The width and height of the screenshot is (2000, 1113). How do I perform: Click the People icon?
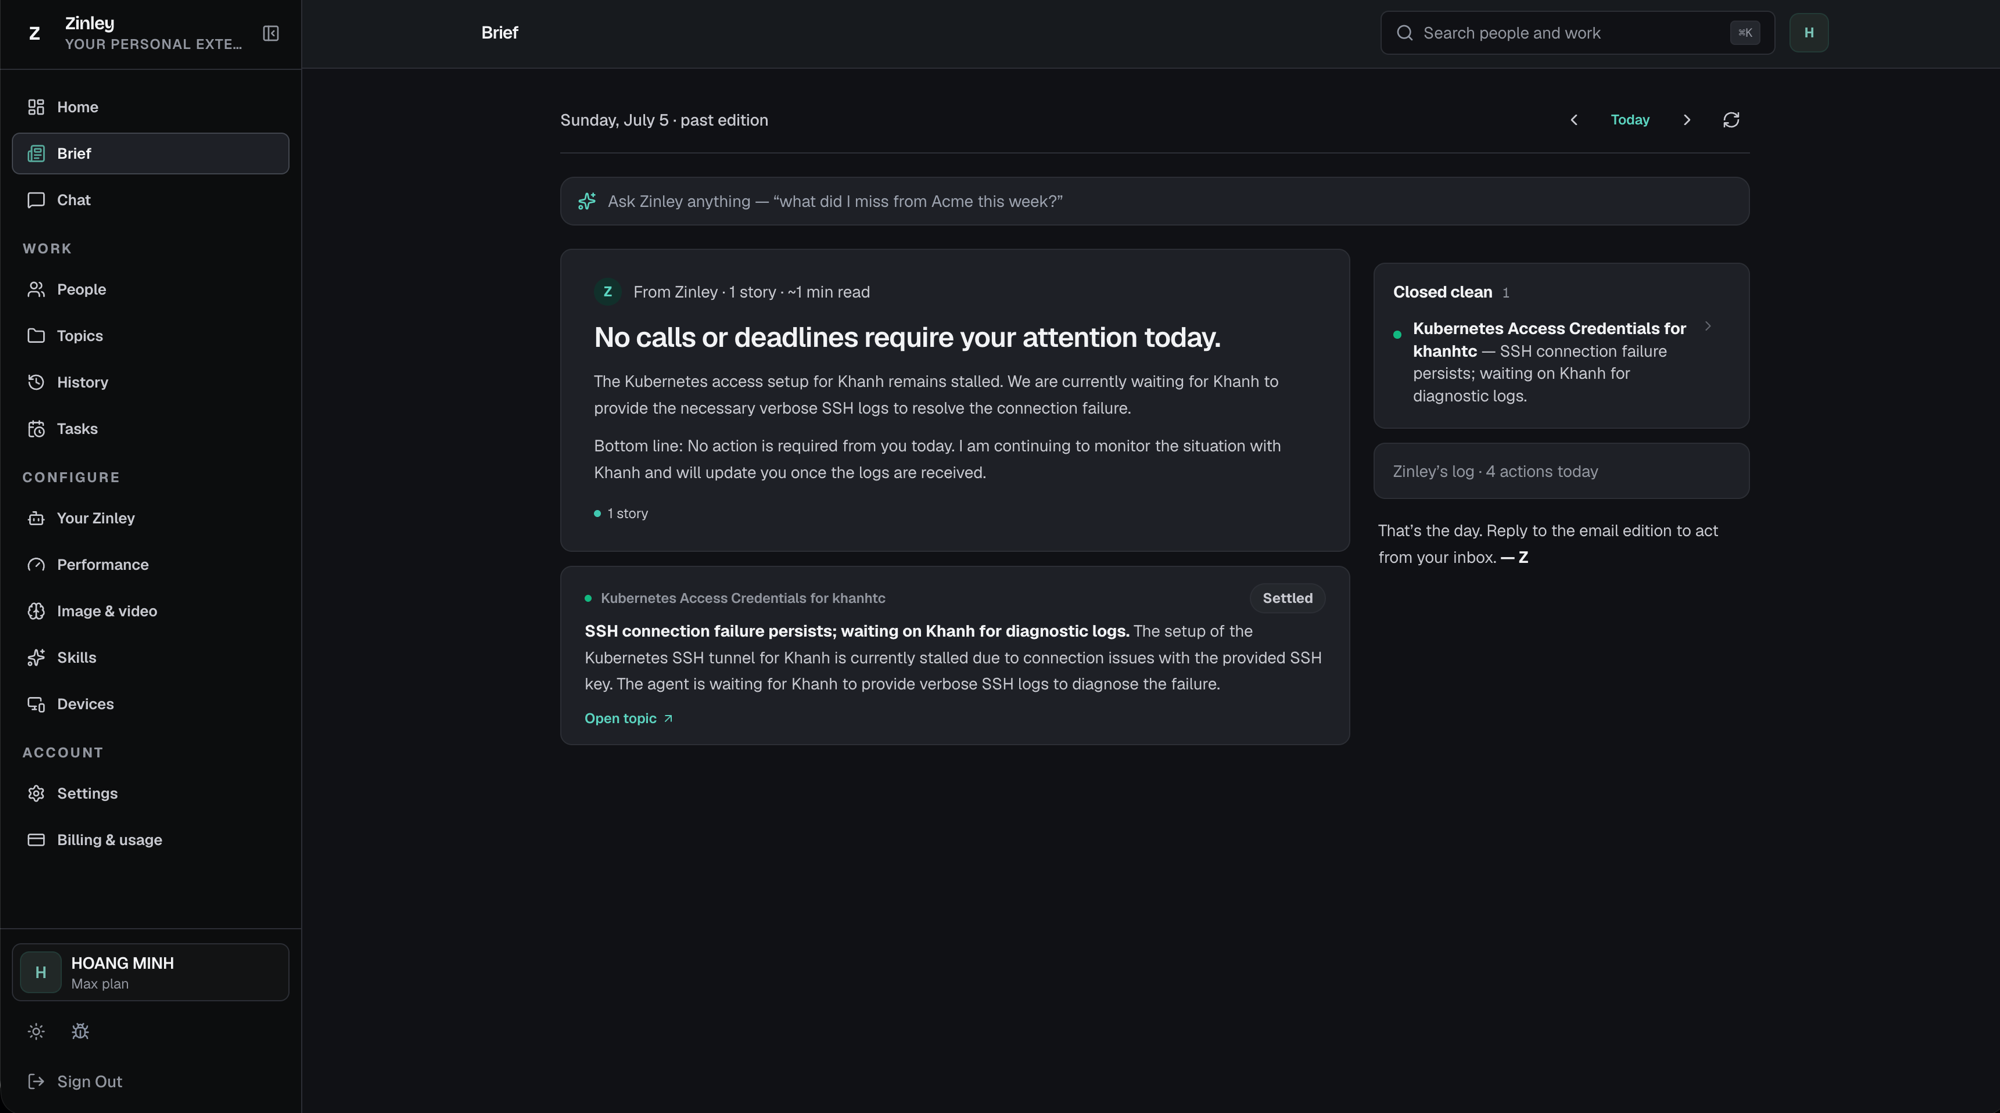tap(36, 289)
